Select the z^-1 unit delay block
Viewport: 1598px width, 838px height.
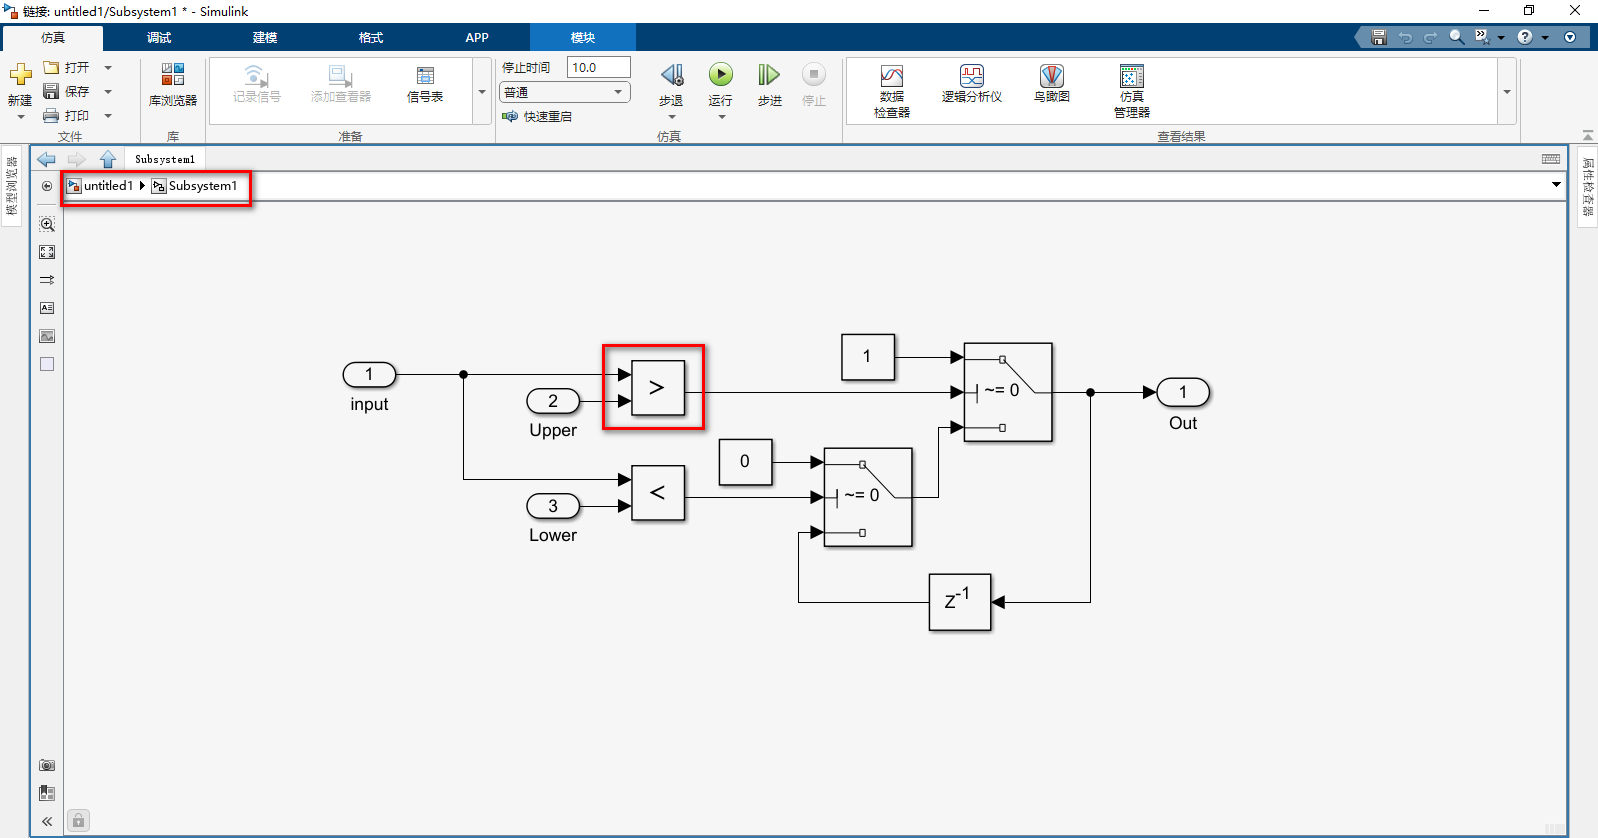tap(960, 602)
